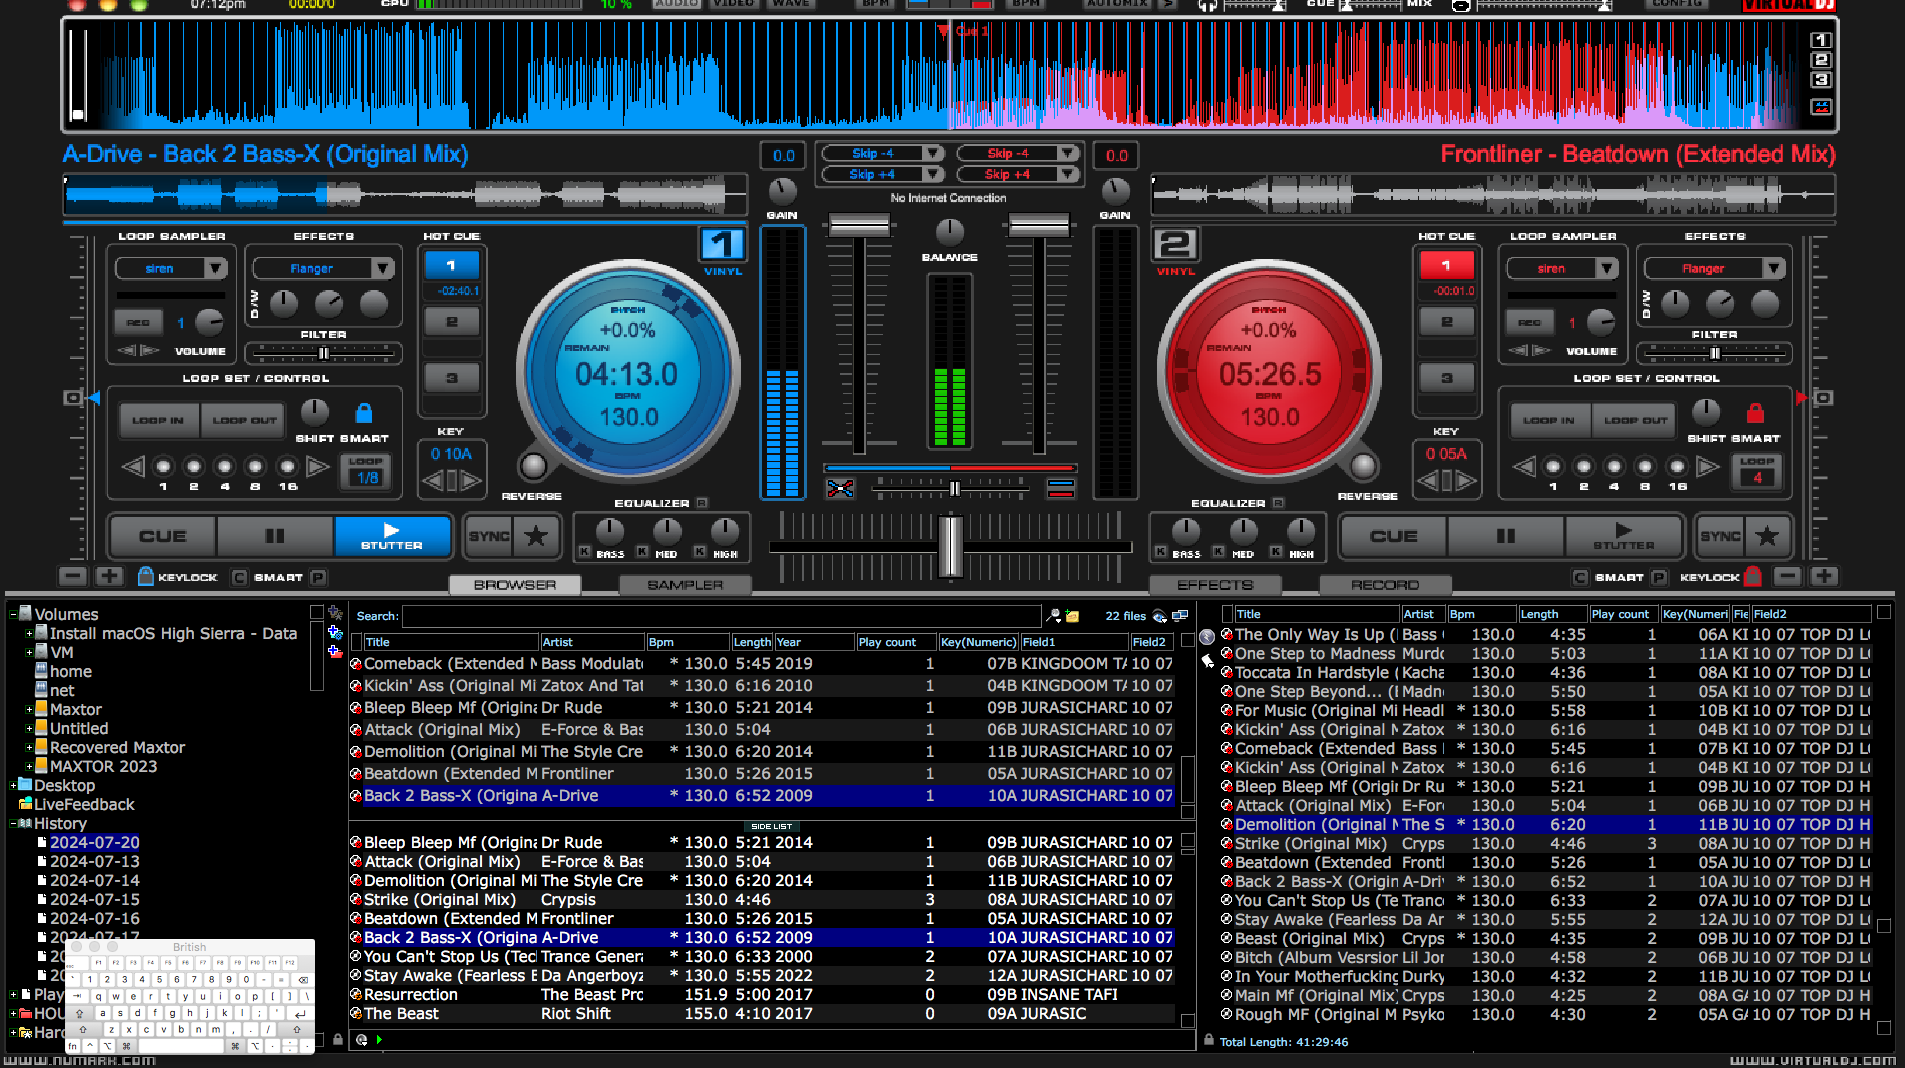The image size is (1905, 1068).
Task: Click deck 1 beatlock star icon
Action: pos(536,536)
